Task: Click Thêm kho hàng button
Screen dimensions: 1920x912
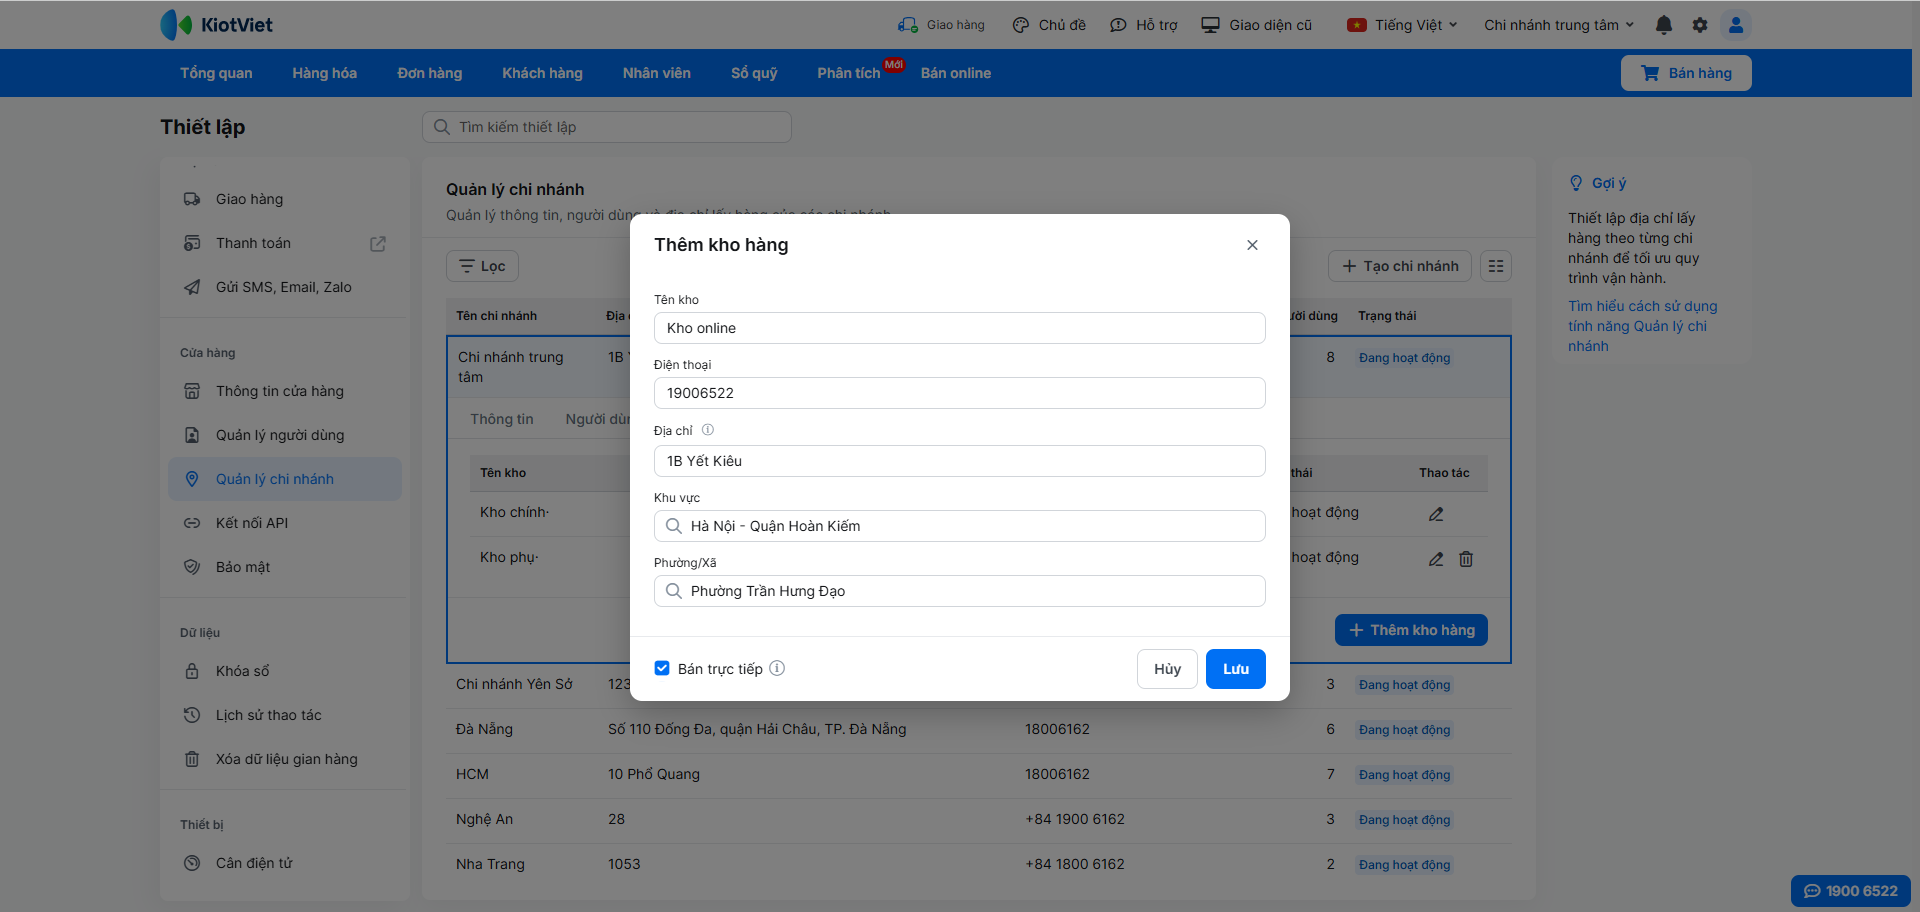Action: tap(1411, 630)
